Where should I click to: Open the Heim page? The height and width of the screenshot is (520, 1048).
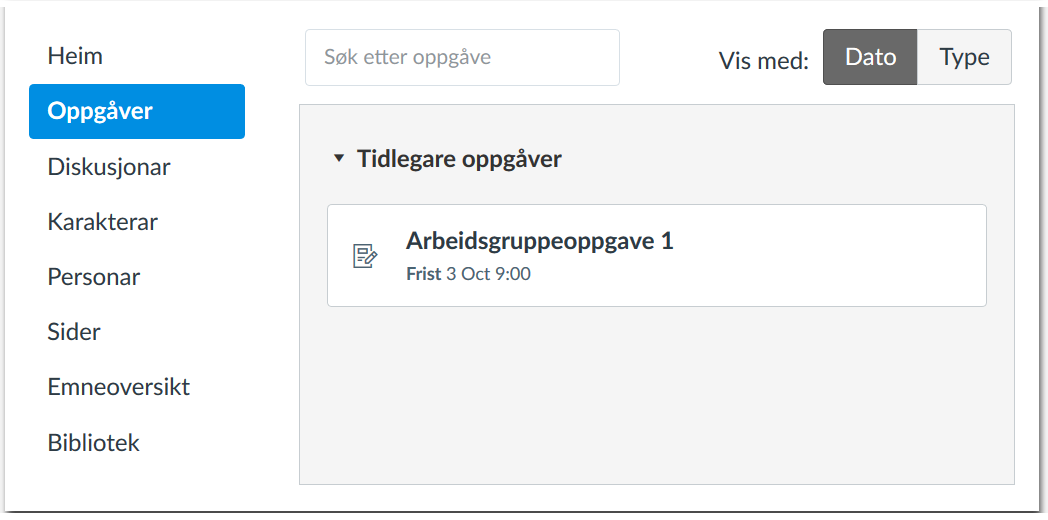tap(75, 56)
